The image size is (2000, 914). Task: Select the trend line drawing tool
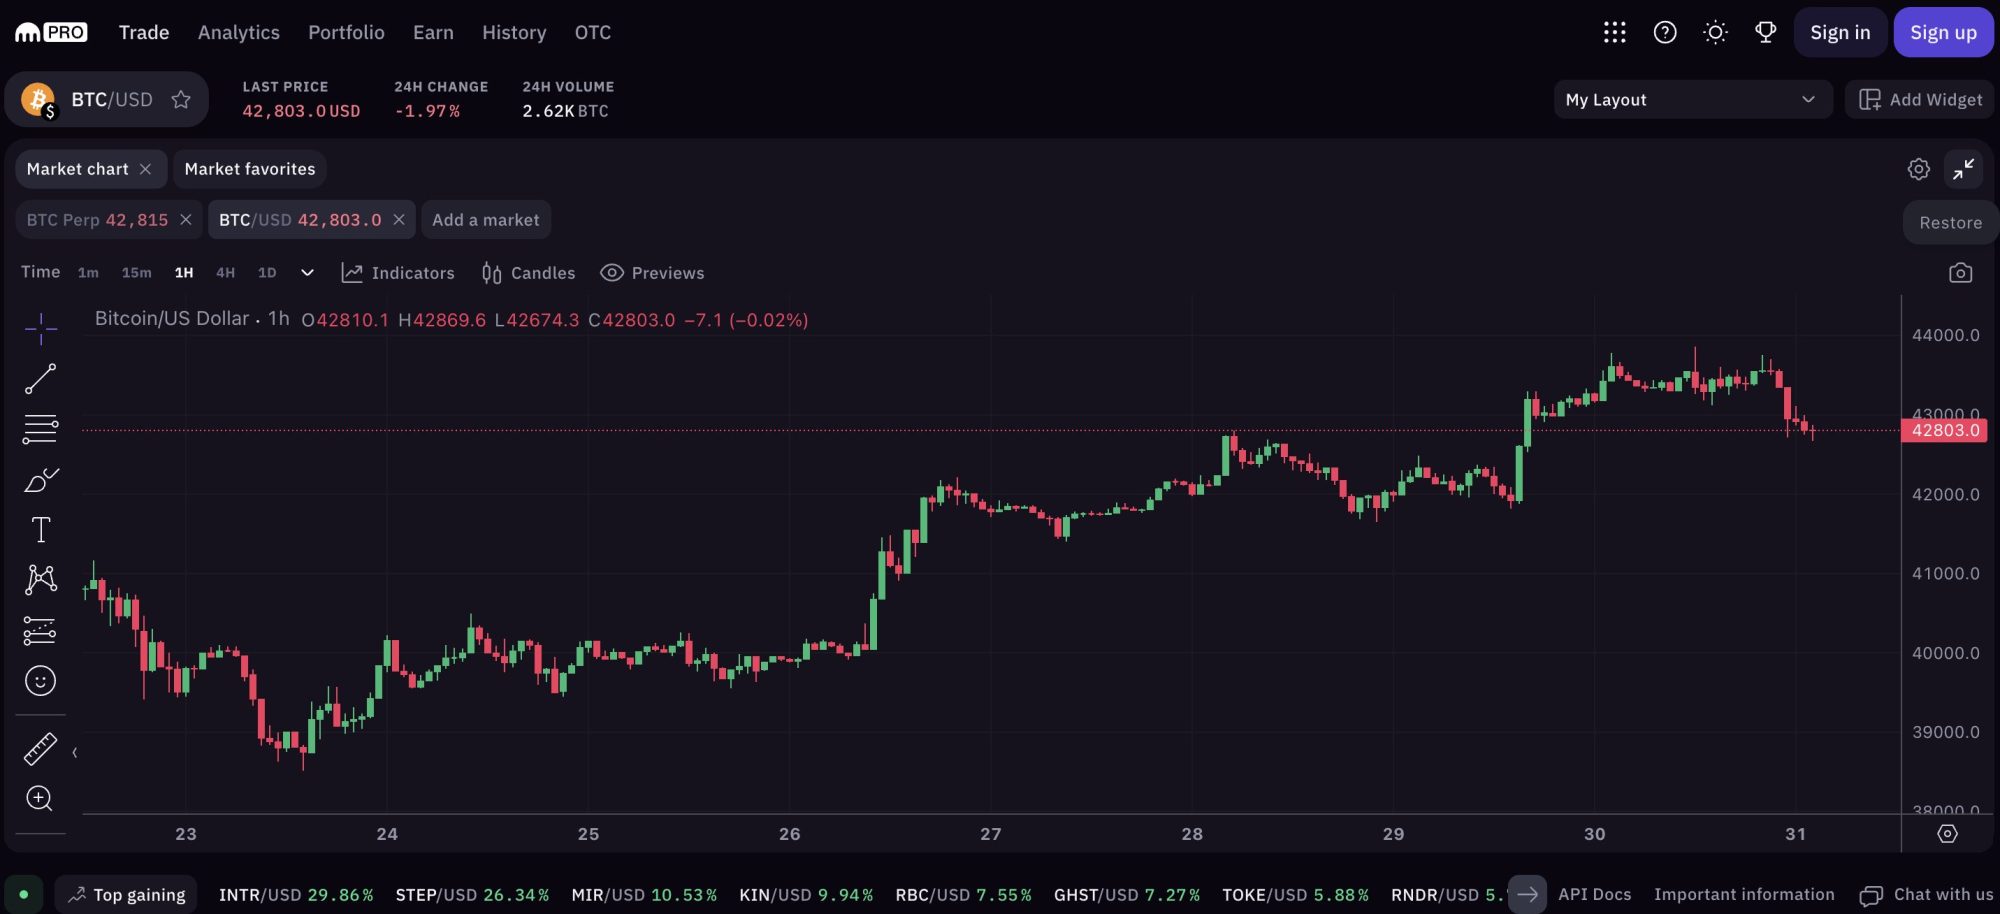tap(40, 379)
